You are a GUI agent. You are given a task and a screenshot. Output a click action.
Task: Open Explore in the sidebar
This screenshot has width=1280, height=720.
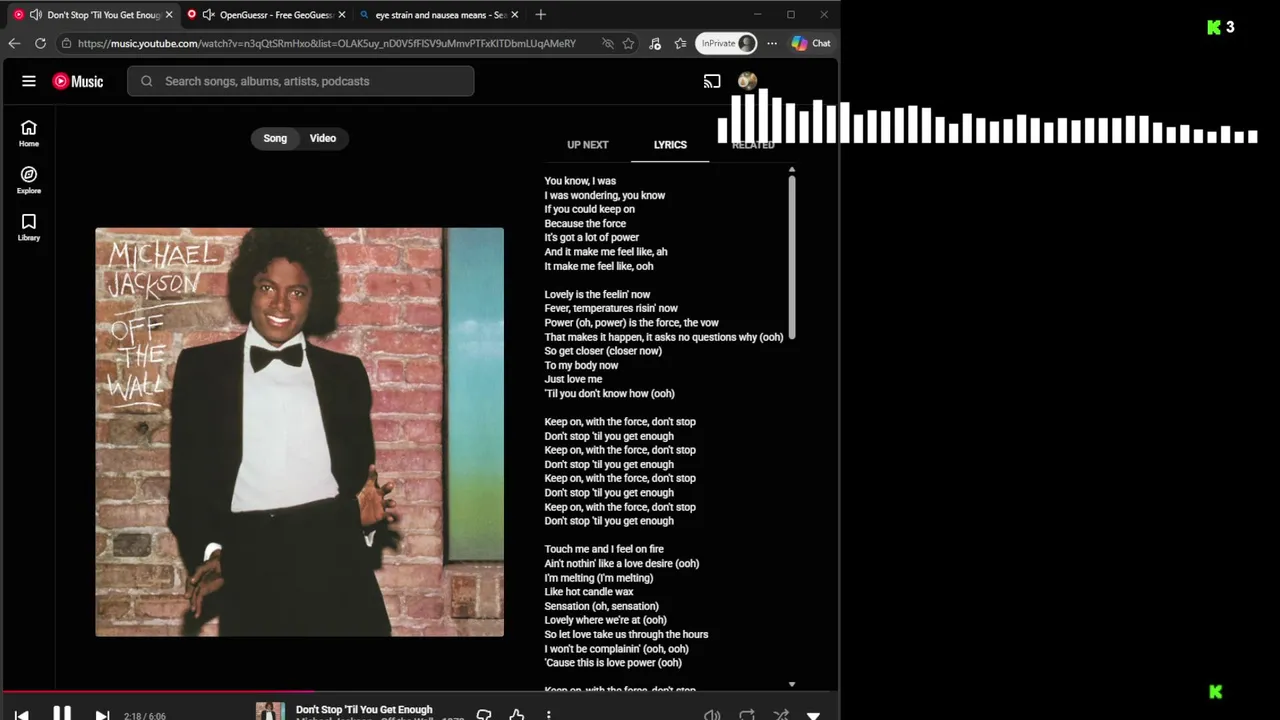pos(29,180)
